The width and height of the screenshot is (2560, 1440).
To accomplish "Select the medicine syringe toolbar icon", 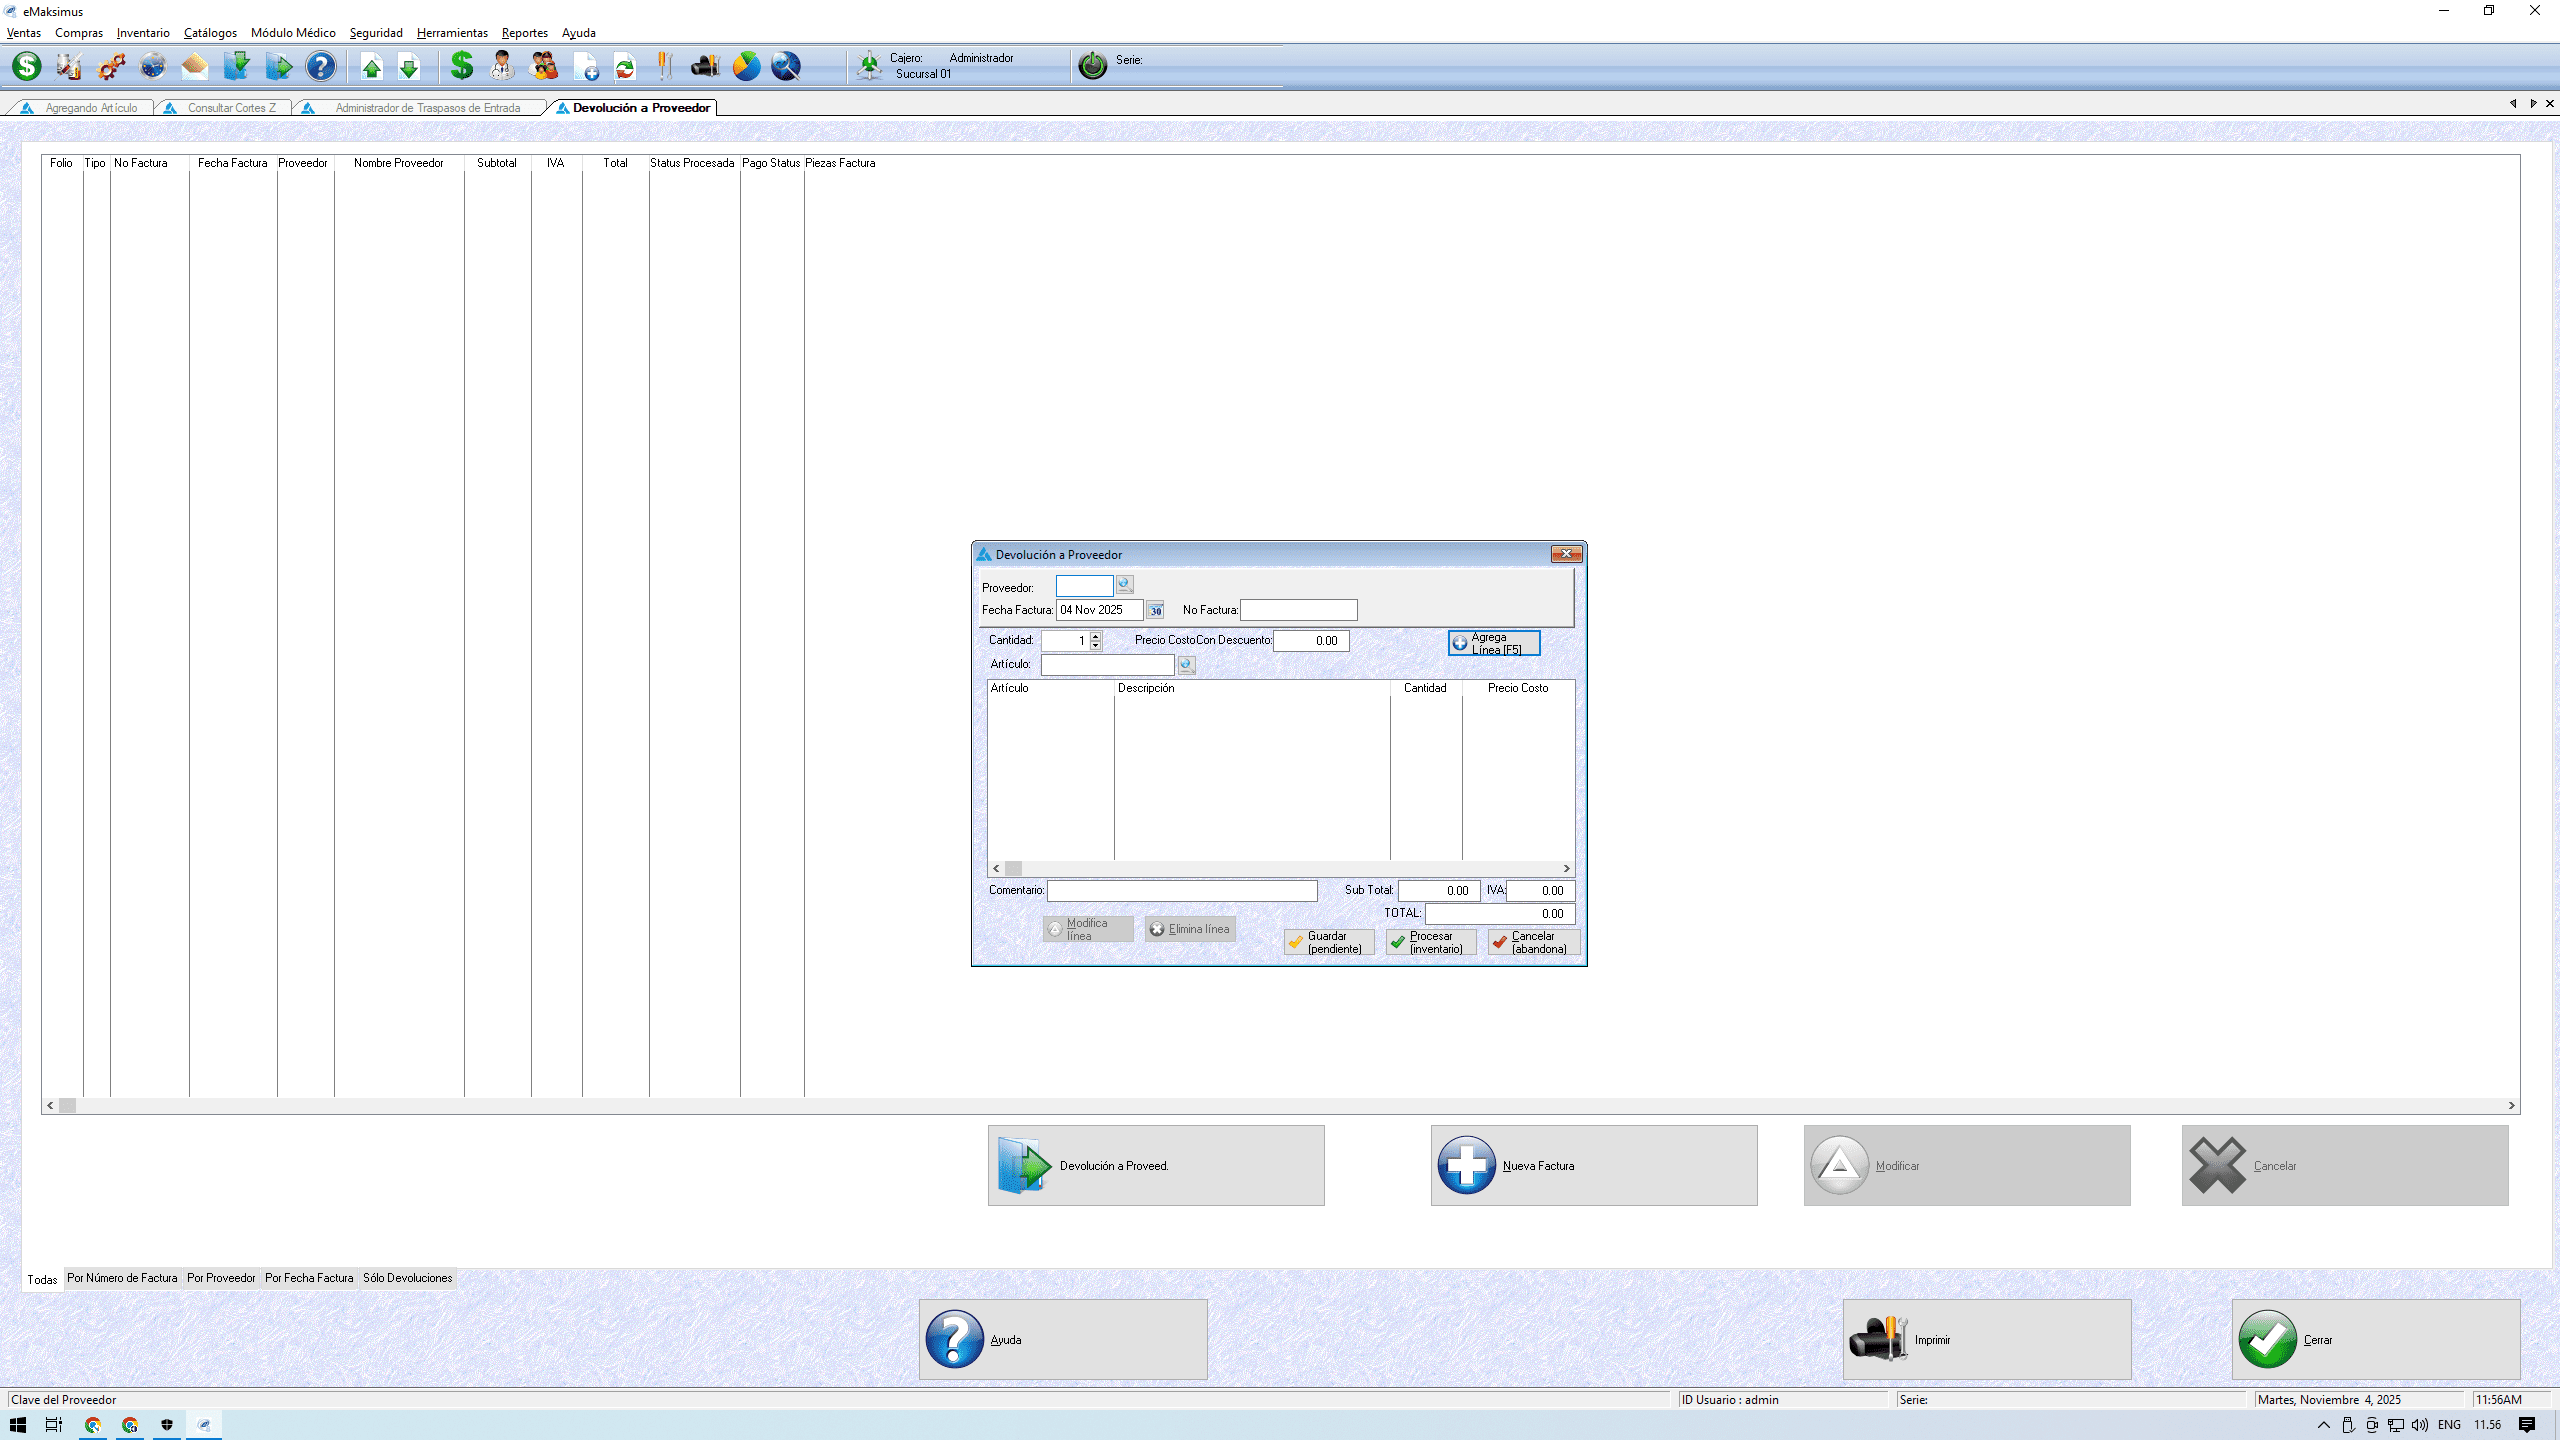I will pyautogui.click(x=68, y=66).
